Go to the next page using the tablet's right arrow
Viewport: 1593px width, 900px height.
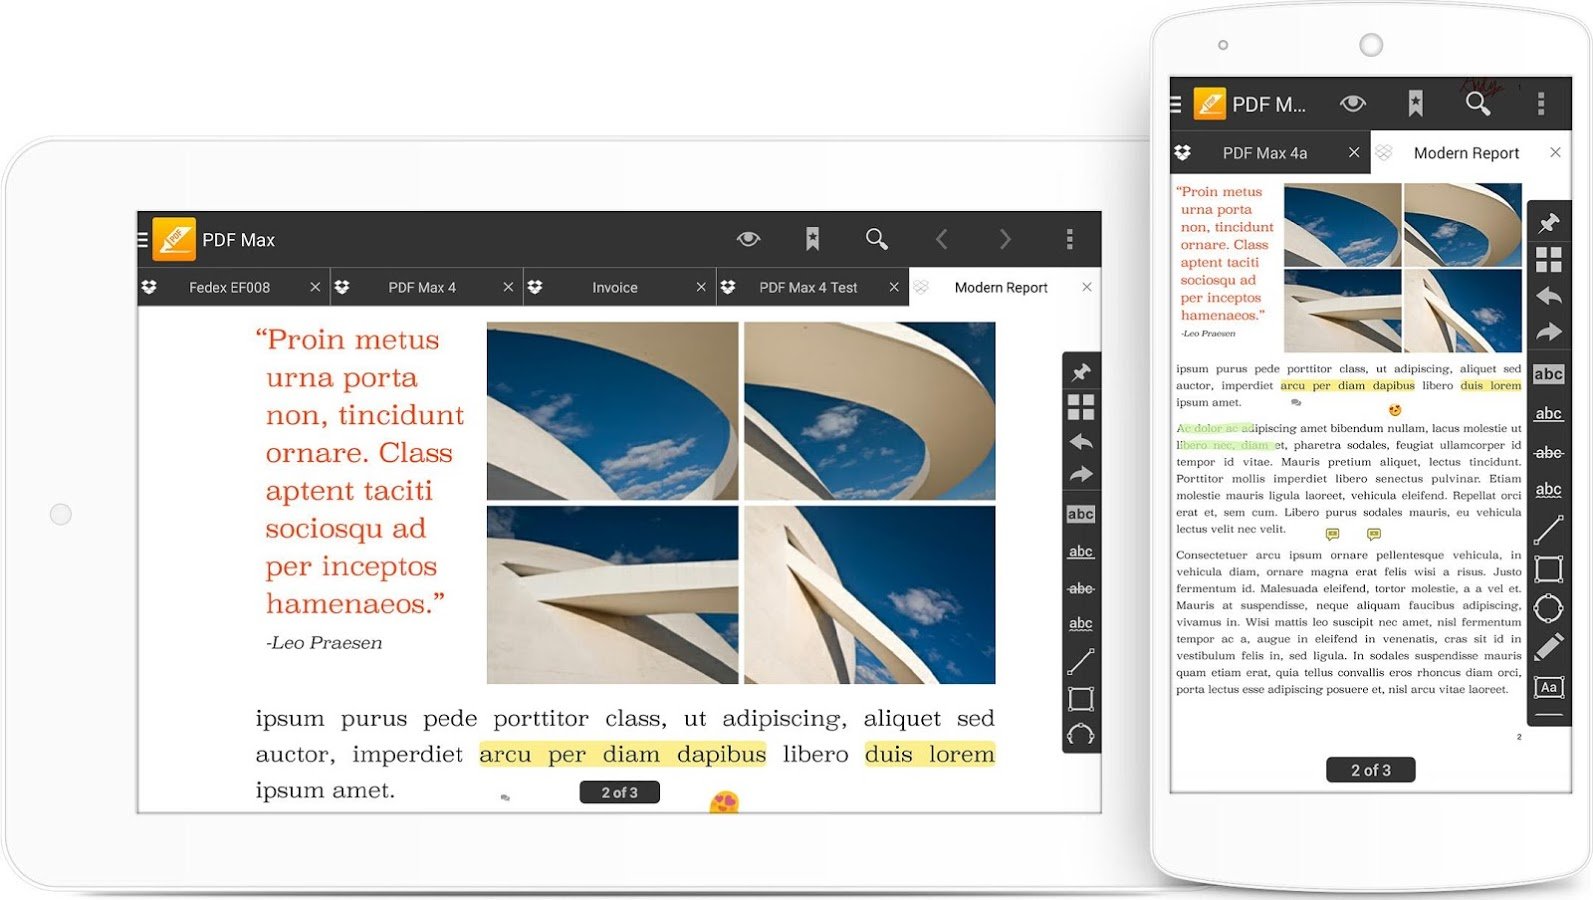click(x=1005, y=239)
